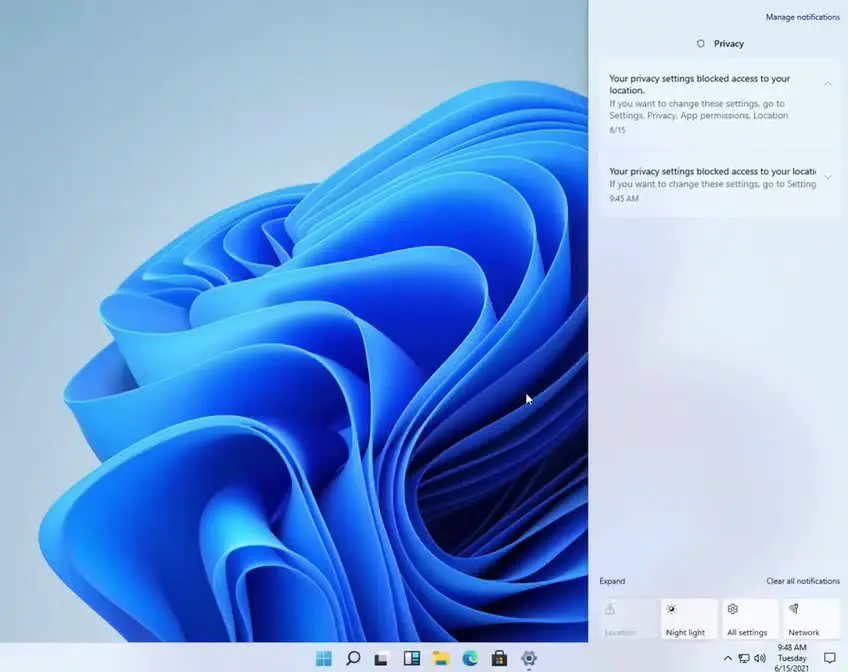
Task: Open All settings quick action tile
Action: coord(749,619)
